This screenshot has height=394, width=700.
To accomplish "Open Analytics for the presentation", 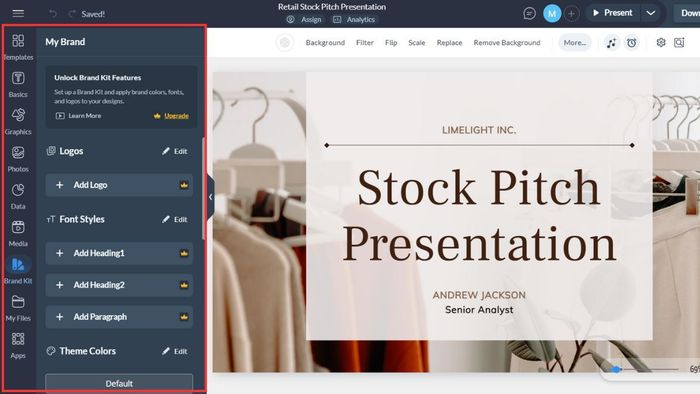I will [354, 20].
